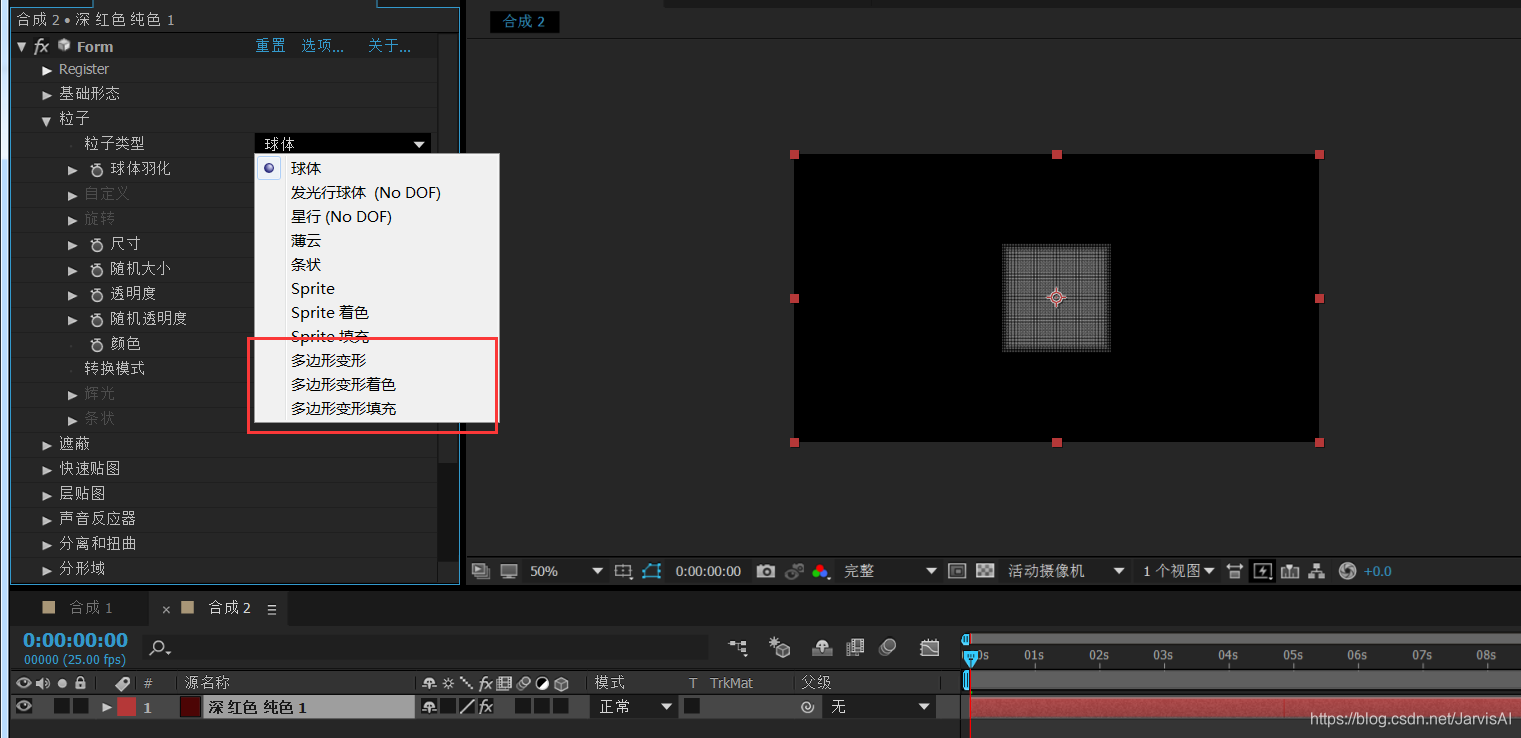Click the stopwatch for 尺寸 property
Screen dimensions: 1521x738
click(x=97, y=244)
